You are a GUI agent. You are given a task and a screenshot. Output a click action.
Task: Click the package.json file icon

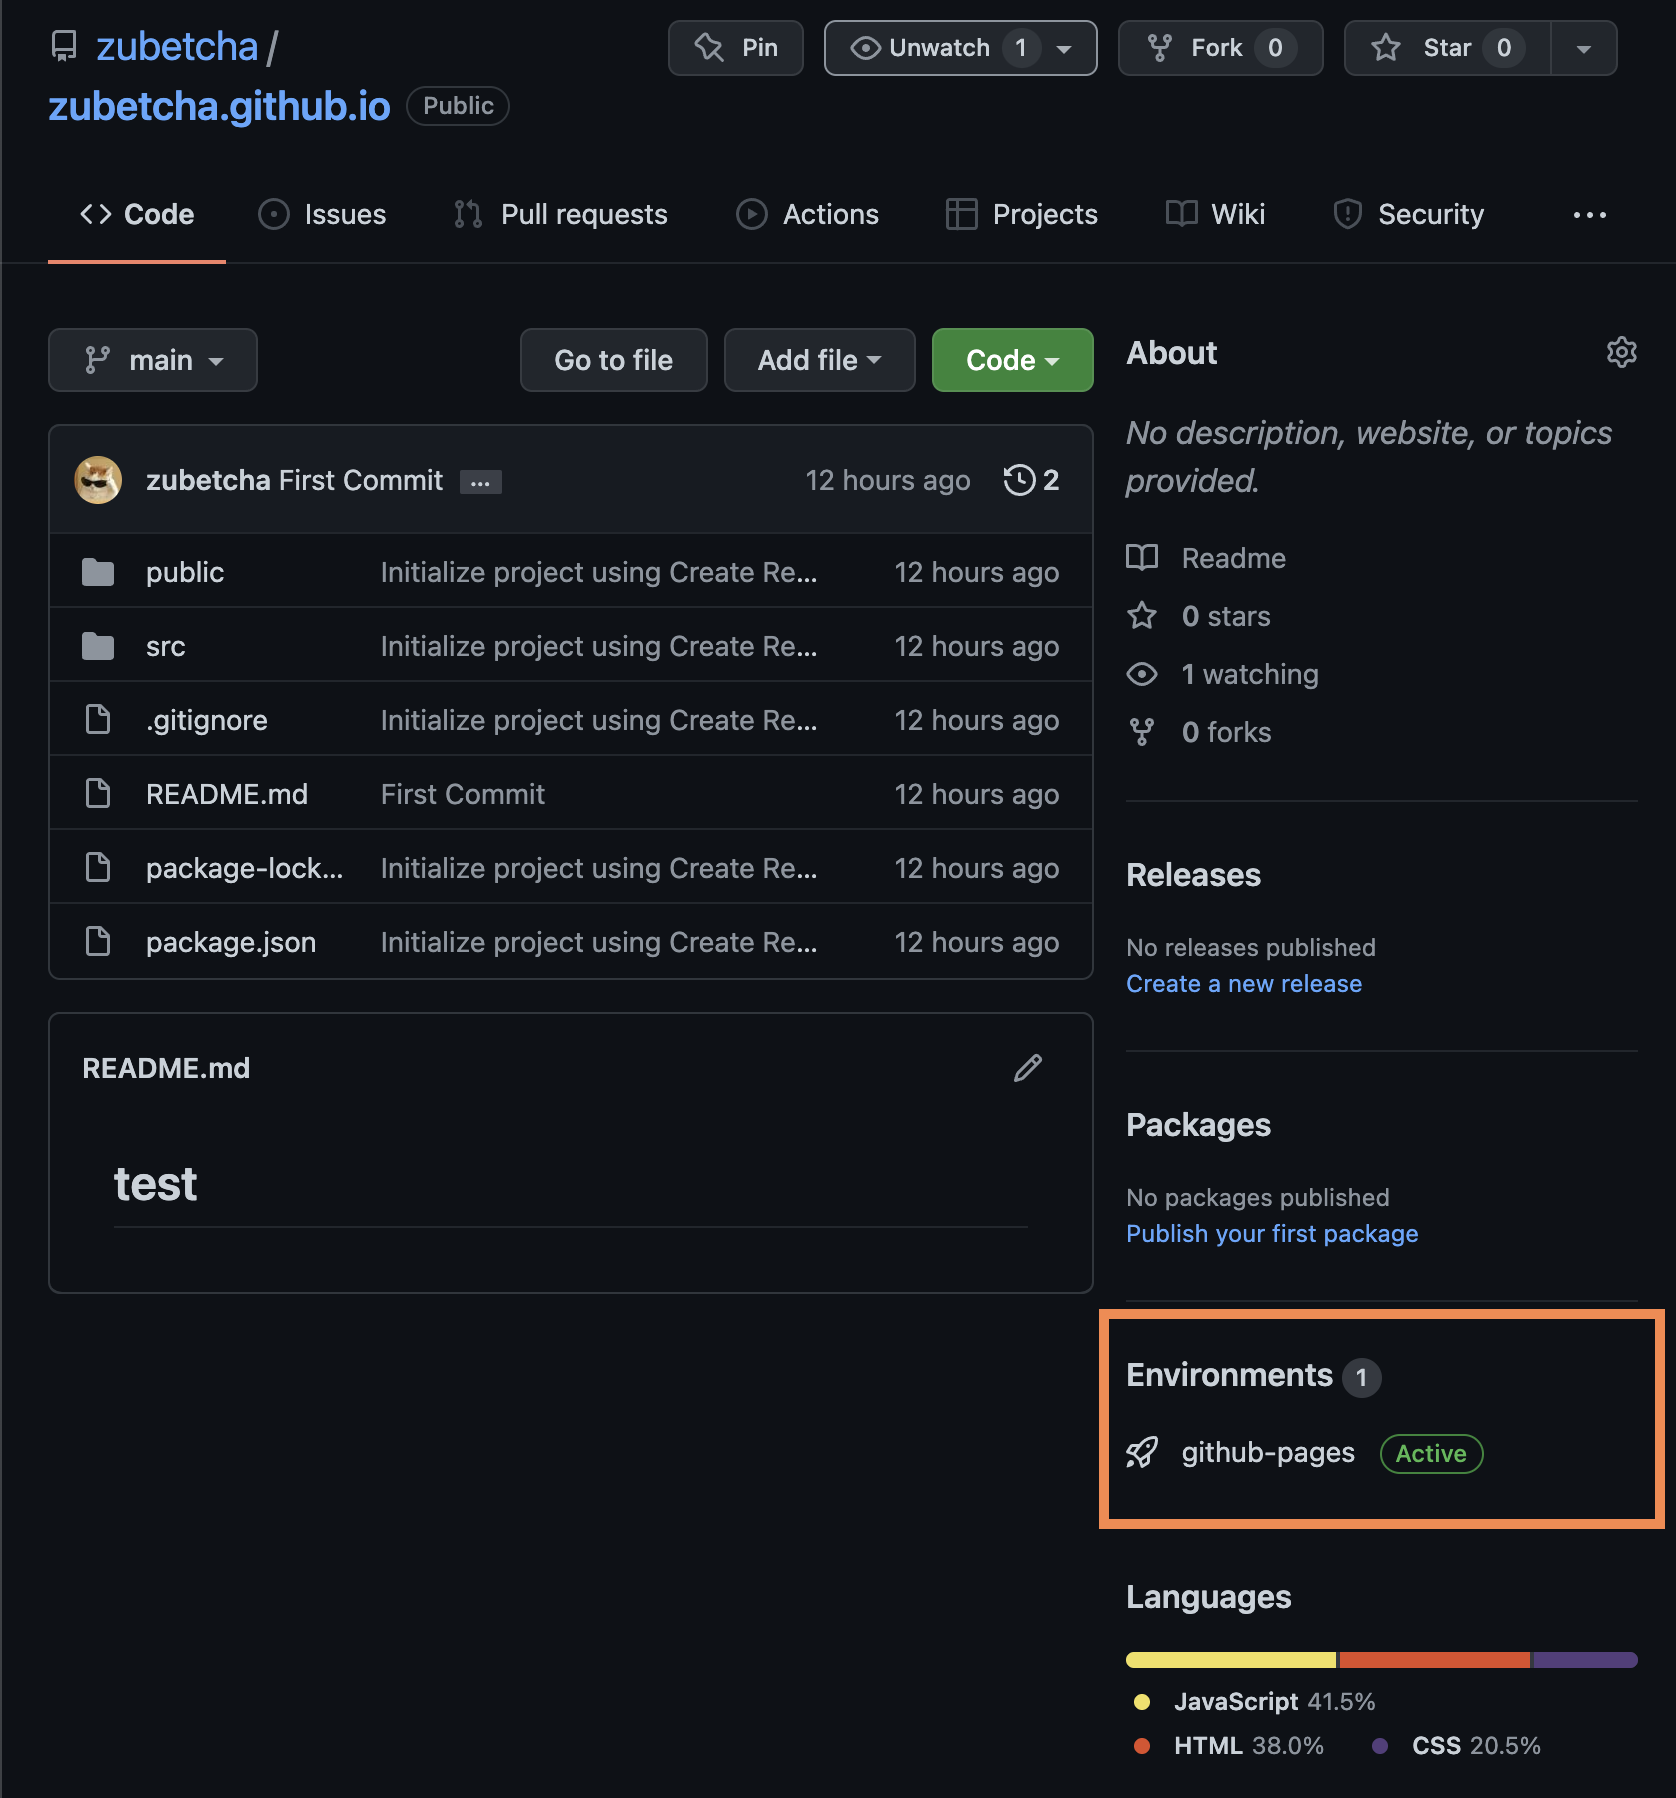[98, 942]
